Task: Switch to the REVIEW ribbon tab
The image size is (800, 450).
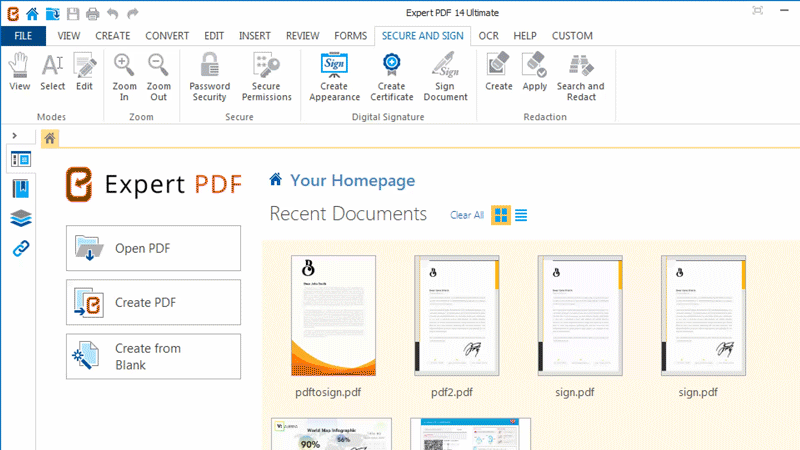Action: 303,36
